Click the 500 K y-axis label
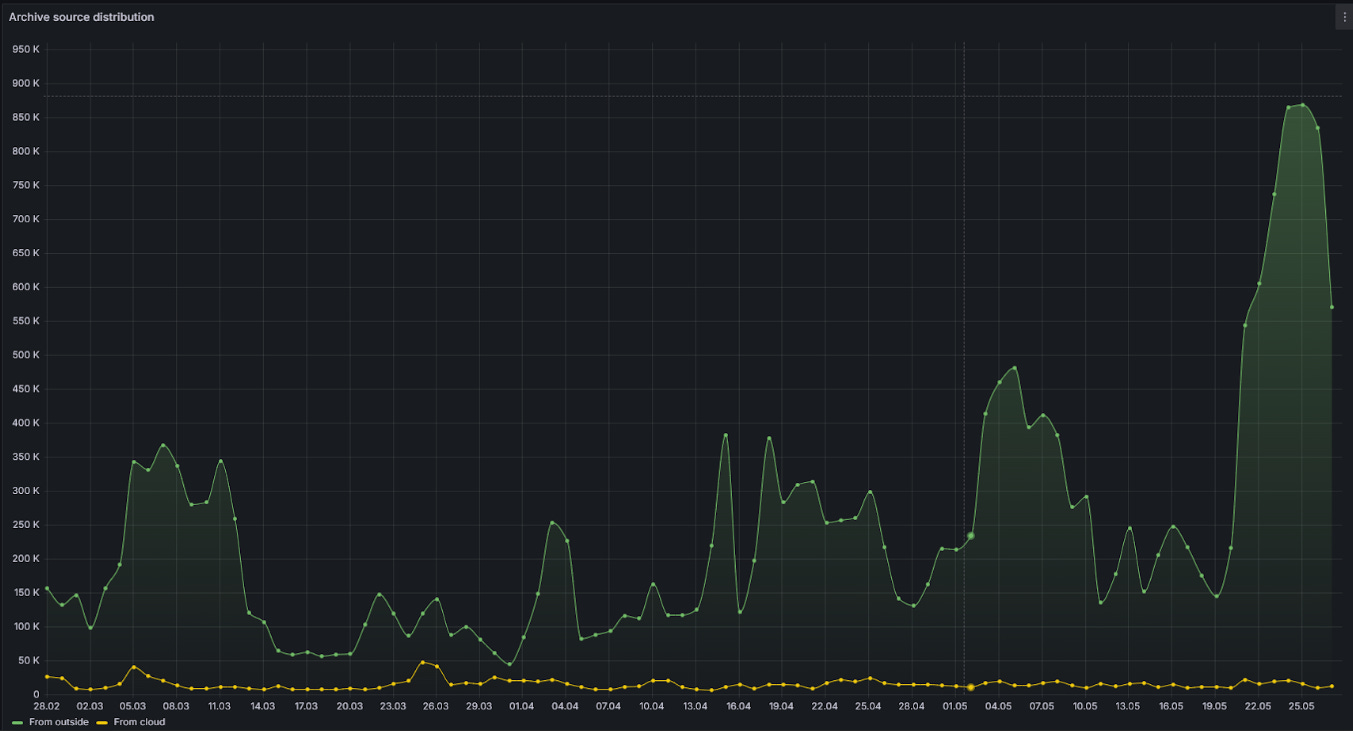The width and height of the screenshot is (1353, 731). pyautogui.click(x=26, y=355)
